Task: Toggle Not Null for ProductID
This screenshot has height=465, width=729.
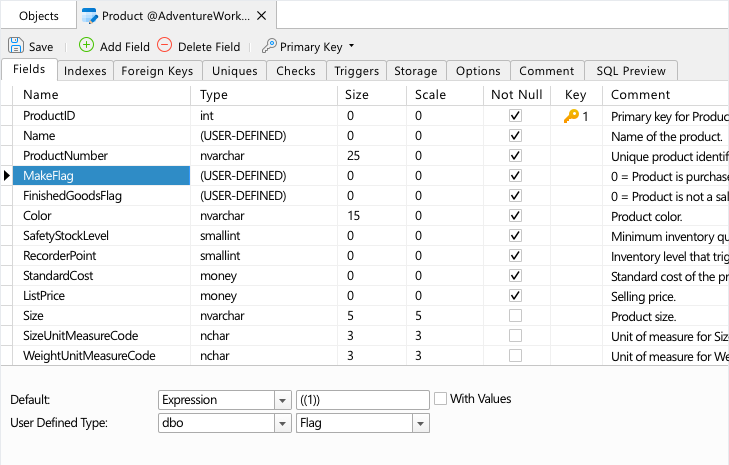Action: tap(515, 115)
